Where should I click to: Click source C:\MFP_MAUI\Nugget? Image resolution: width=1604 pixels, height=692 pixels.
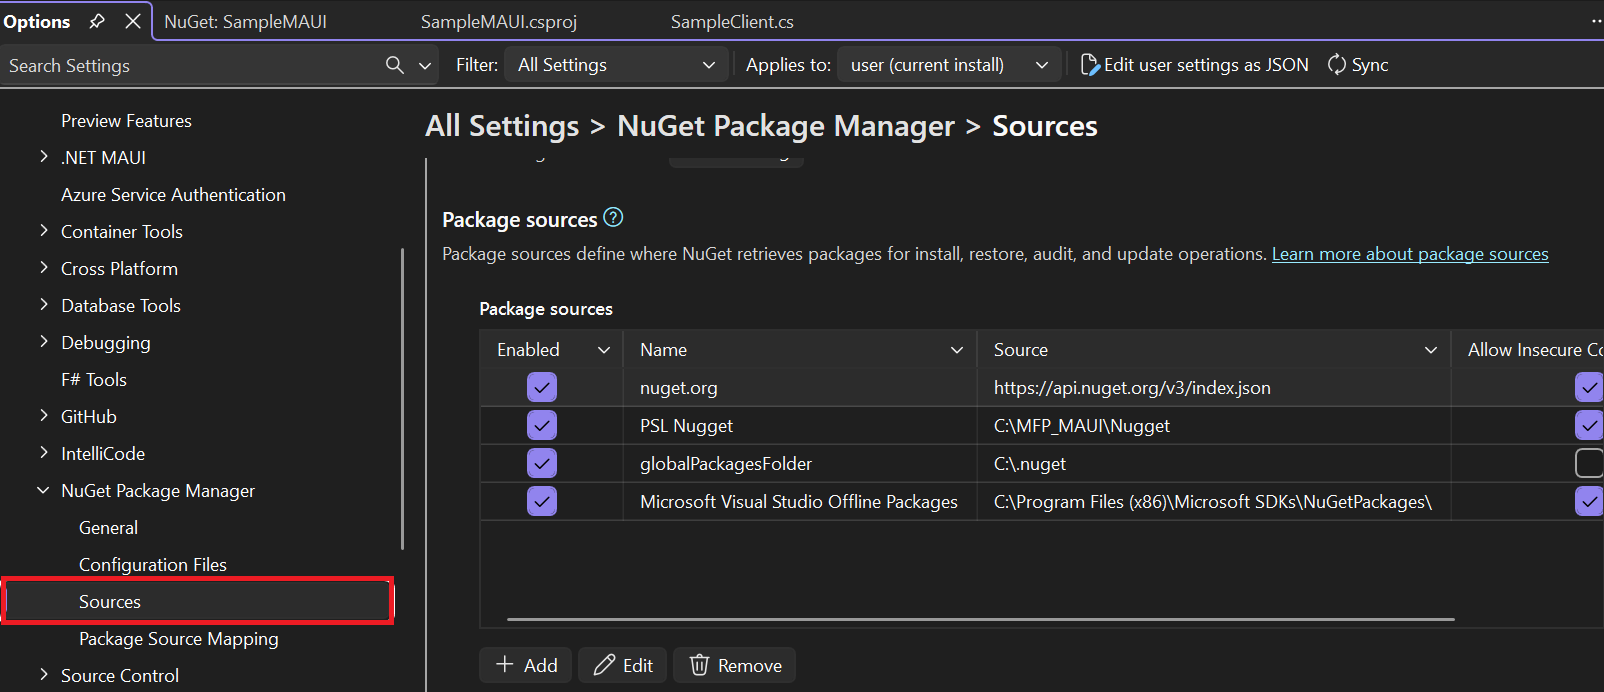pyautogui.click(x=1082, y=426)
